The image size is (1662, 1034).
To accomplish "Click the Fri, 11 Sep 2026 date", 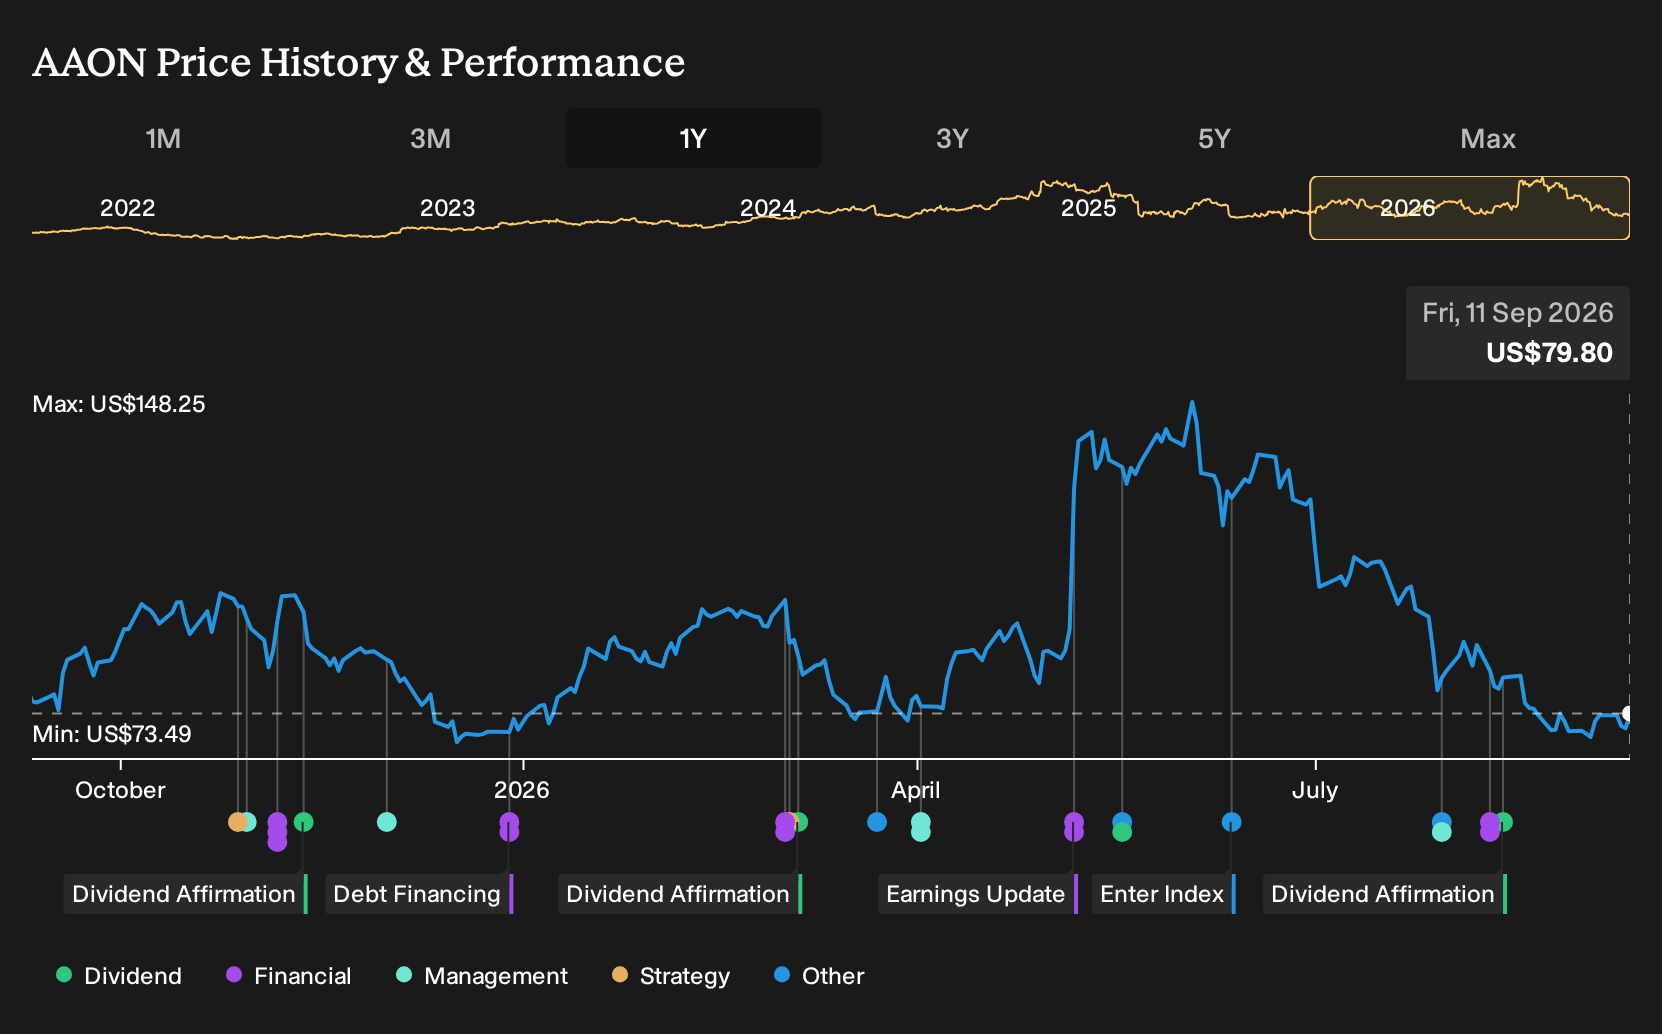I will tap(1518, 313).
